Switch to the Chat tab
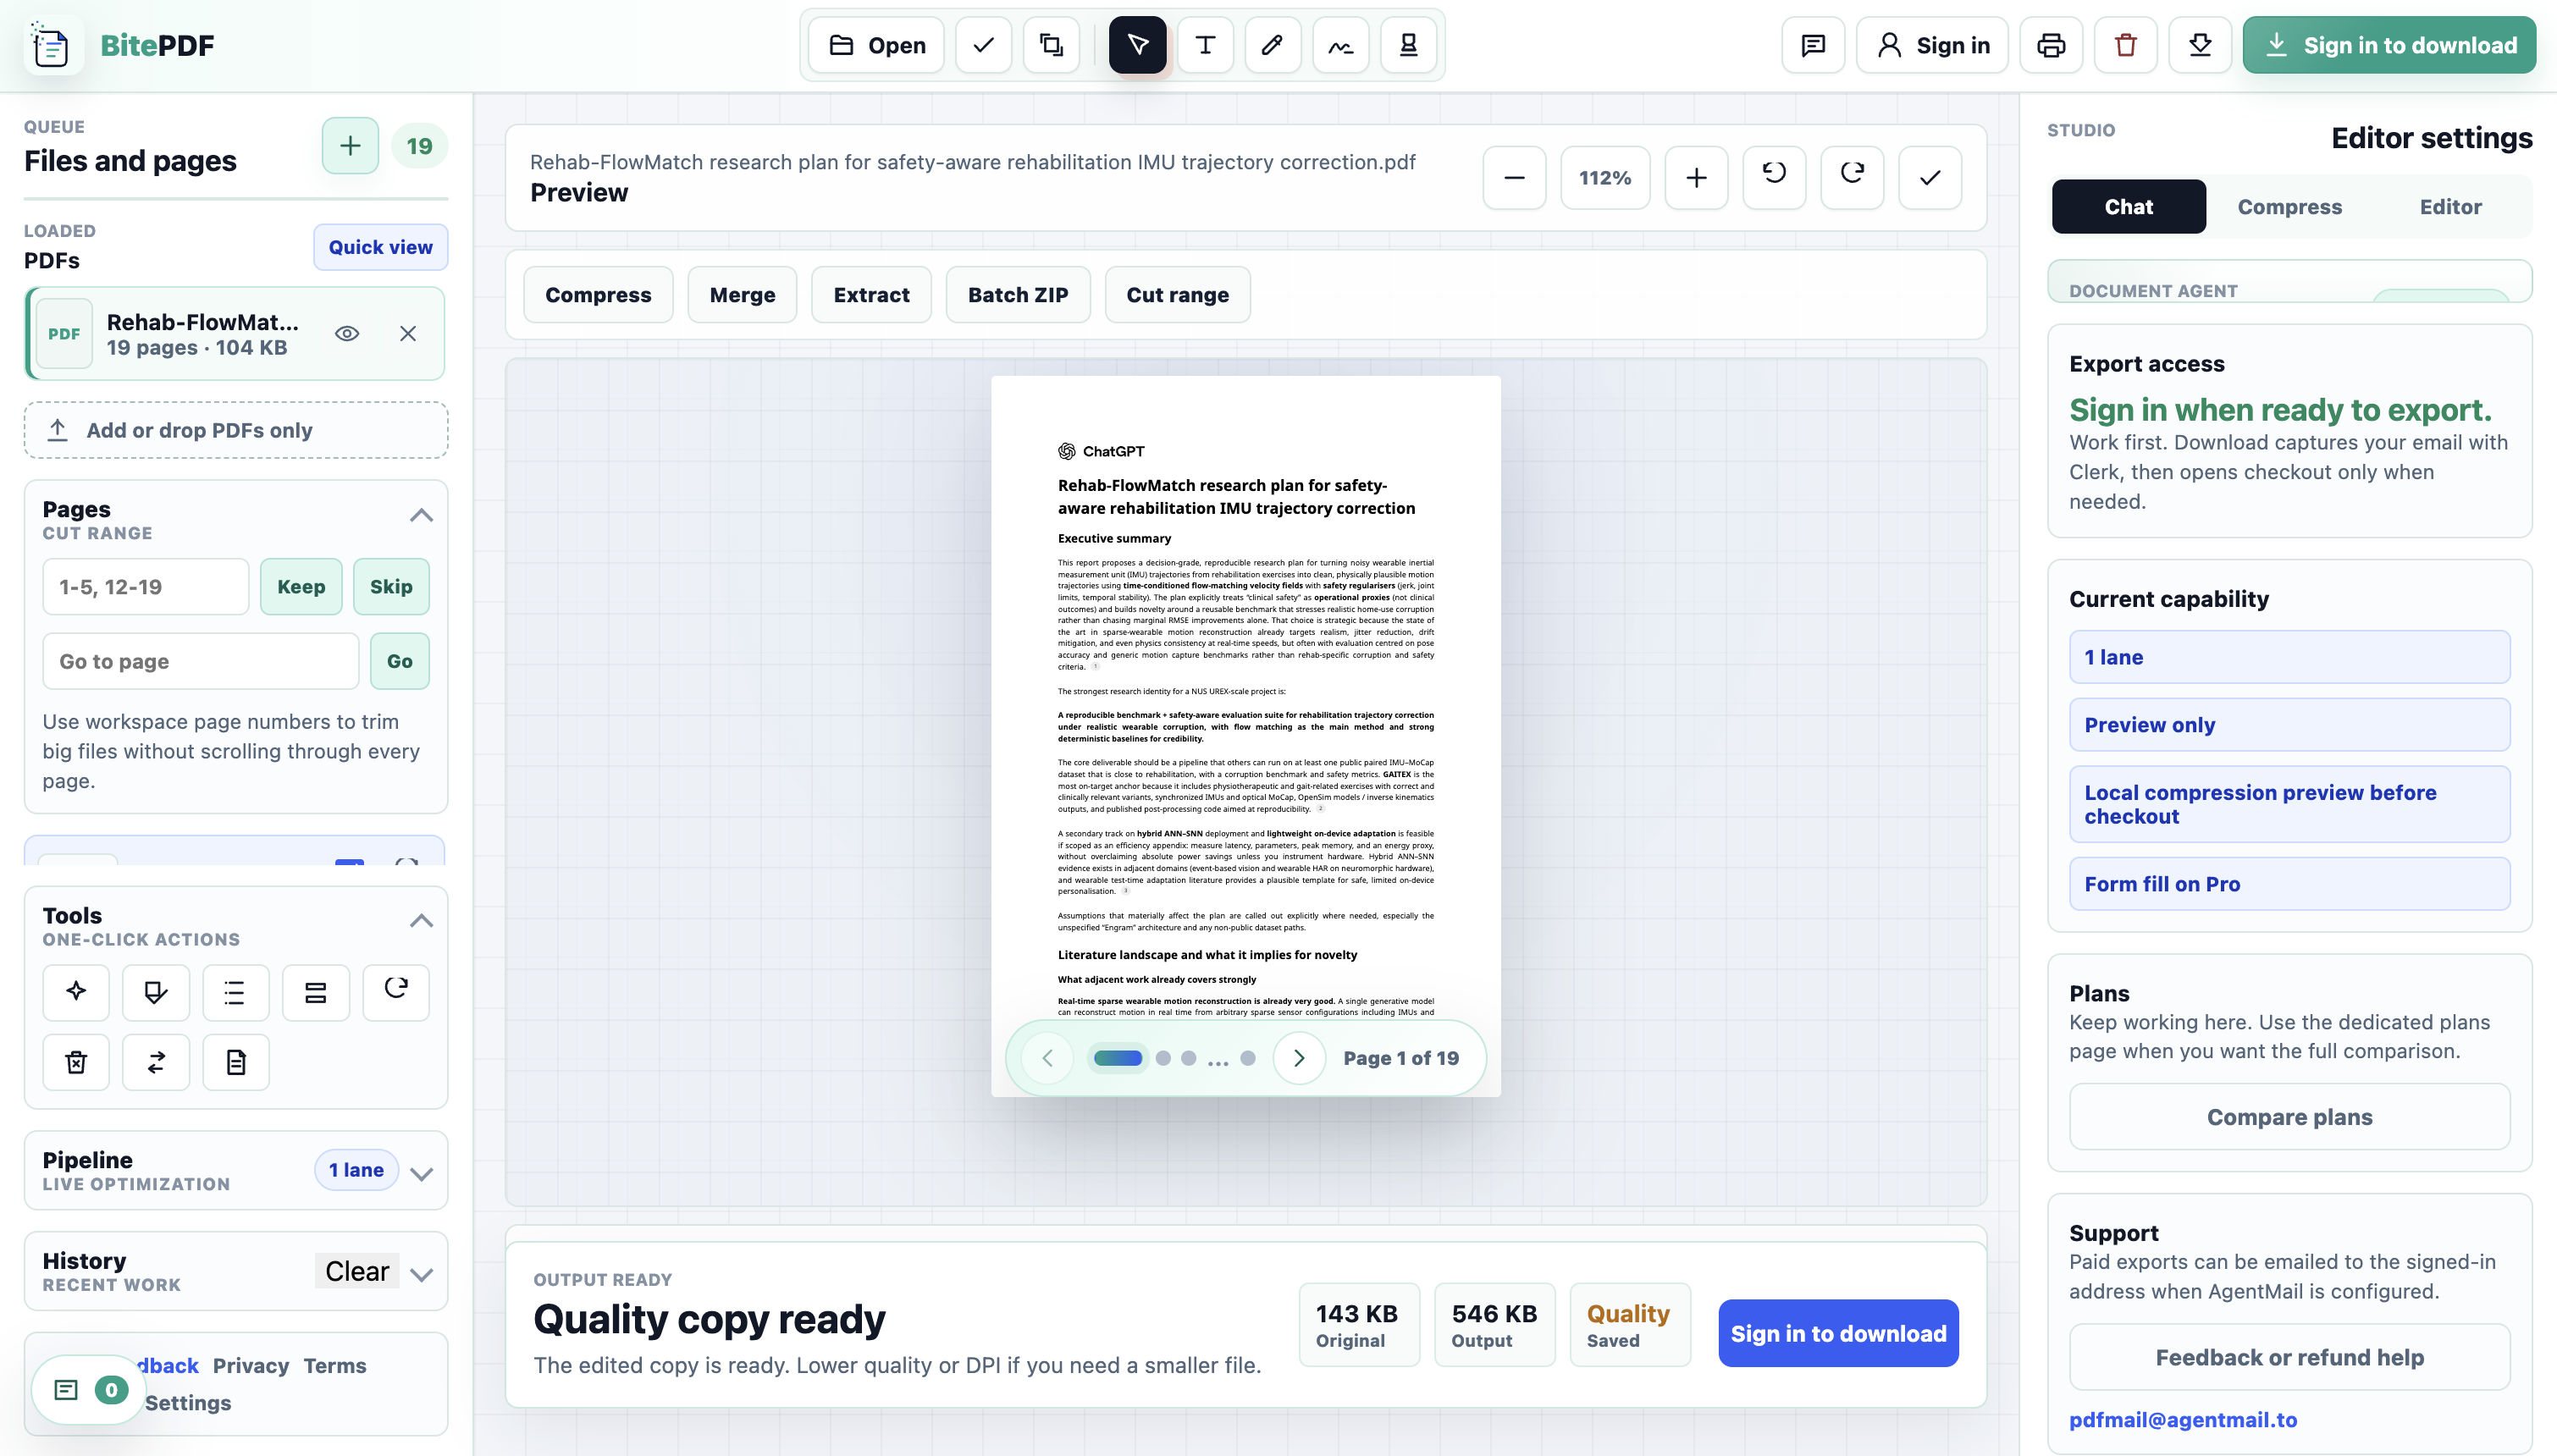Viewport: 2557px width, 1456px height. 2128,207
